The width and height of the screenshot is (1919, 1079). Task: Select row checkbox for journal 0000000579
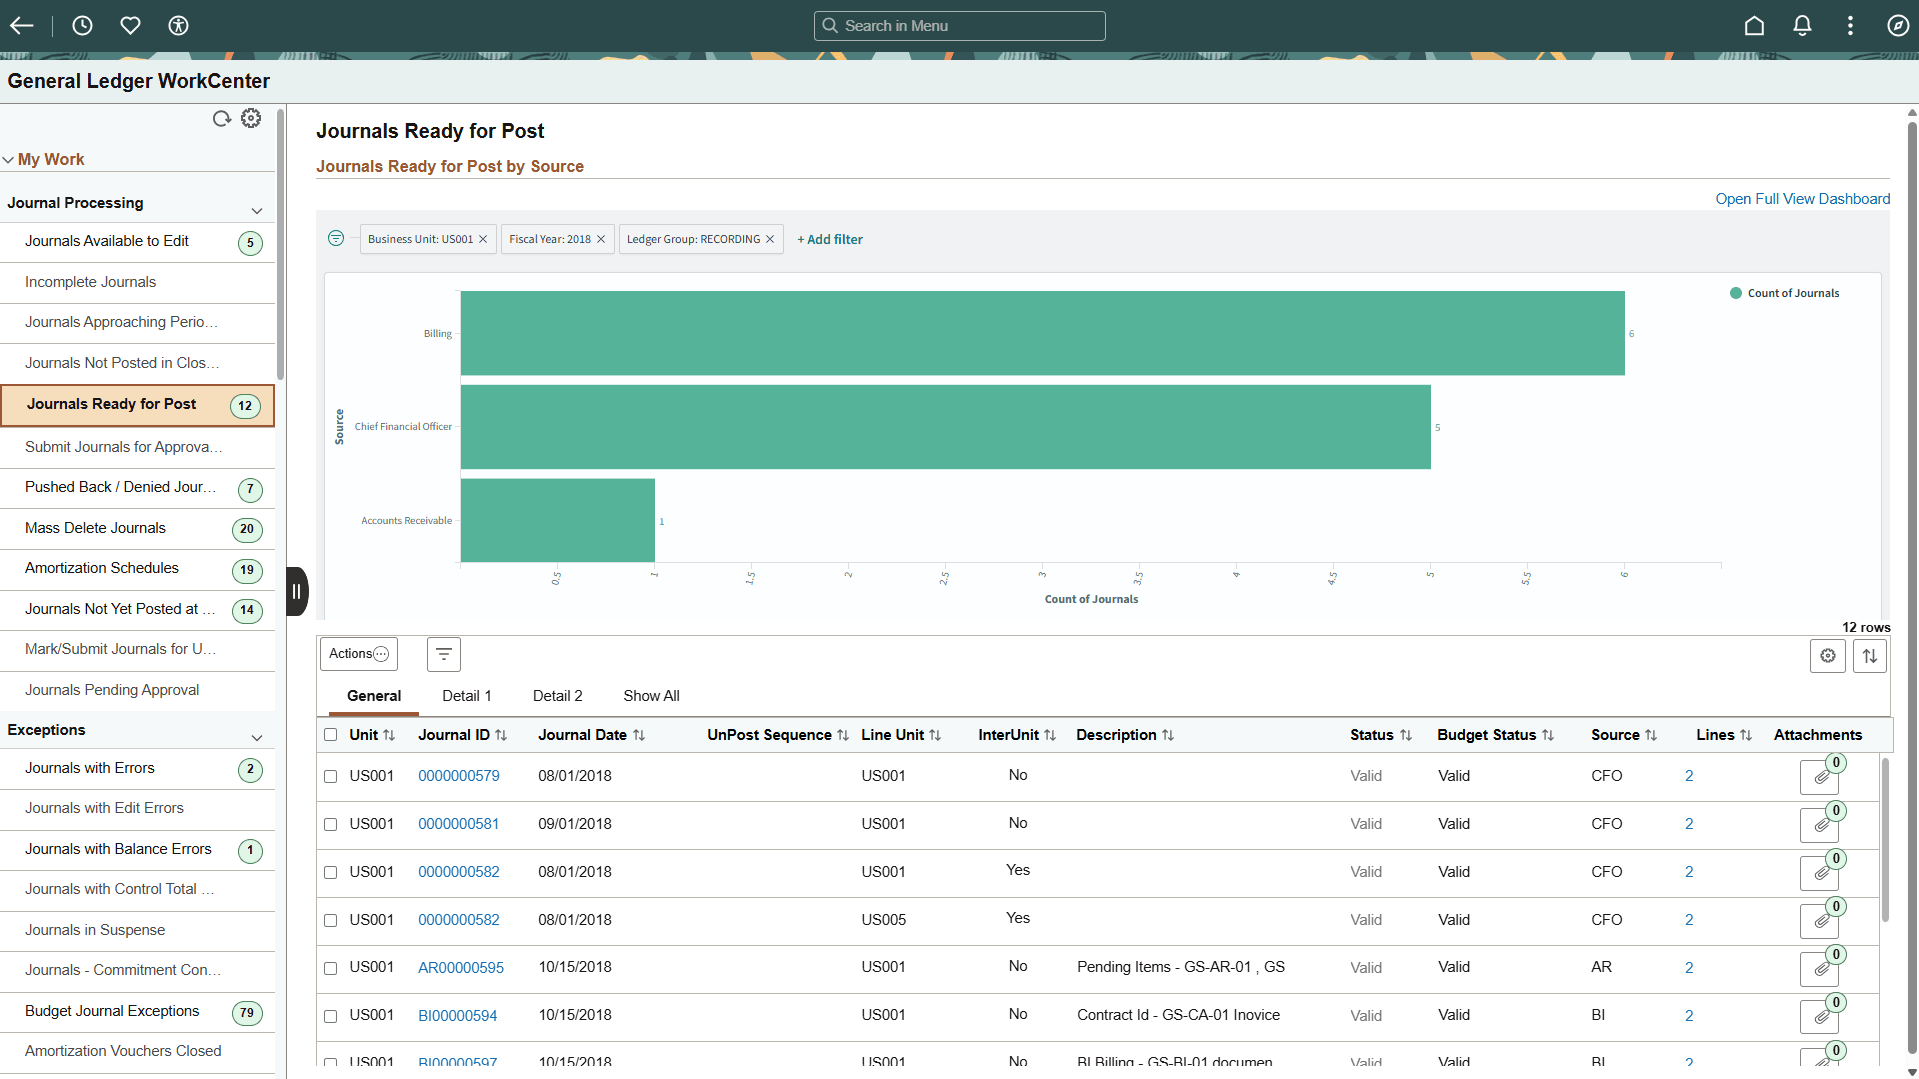(x=331, y=776)
